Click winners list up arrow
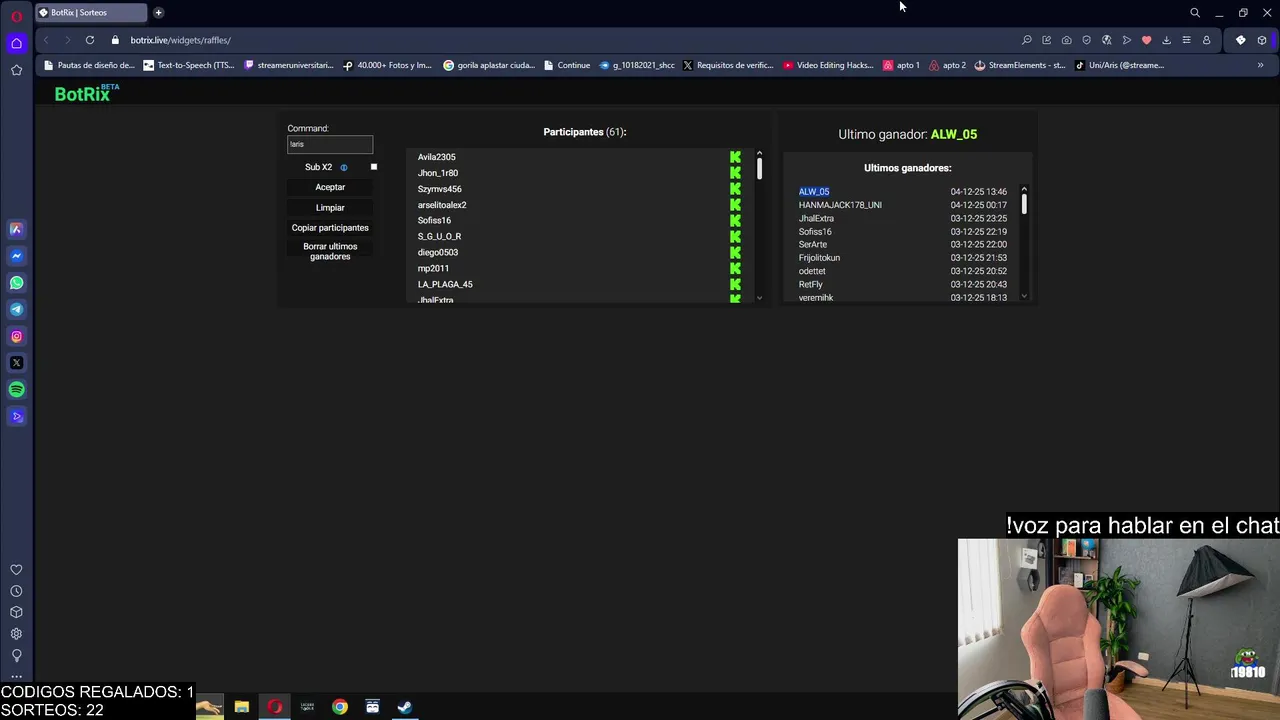1280x720 pixels. click(x=1024, y=189)
